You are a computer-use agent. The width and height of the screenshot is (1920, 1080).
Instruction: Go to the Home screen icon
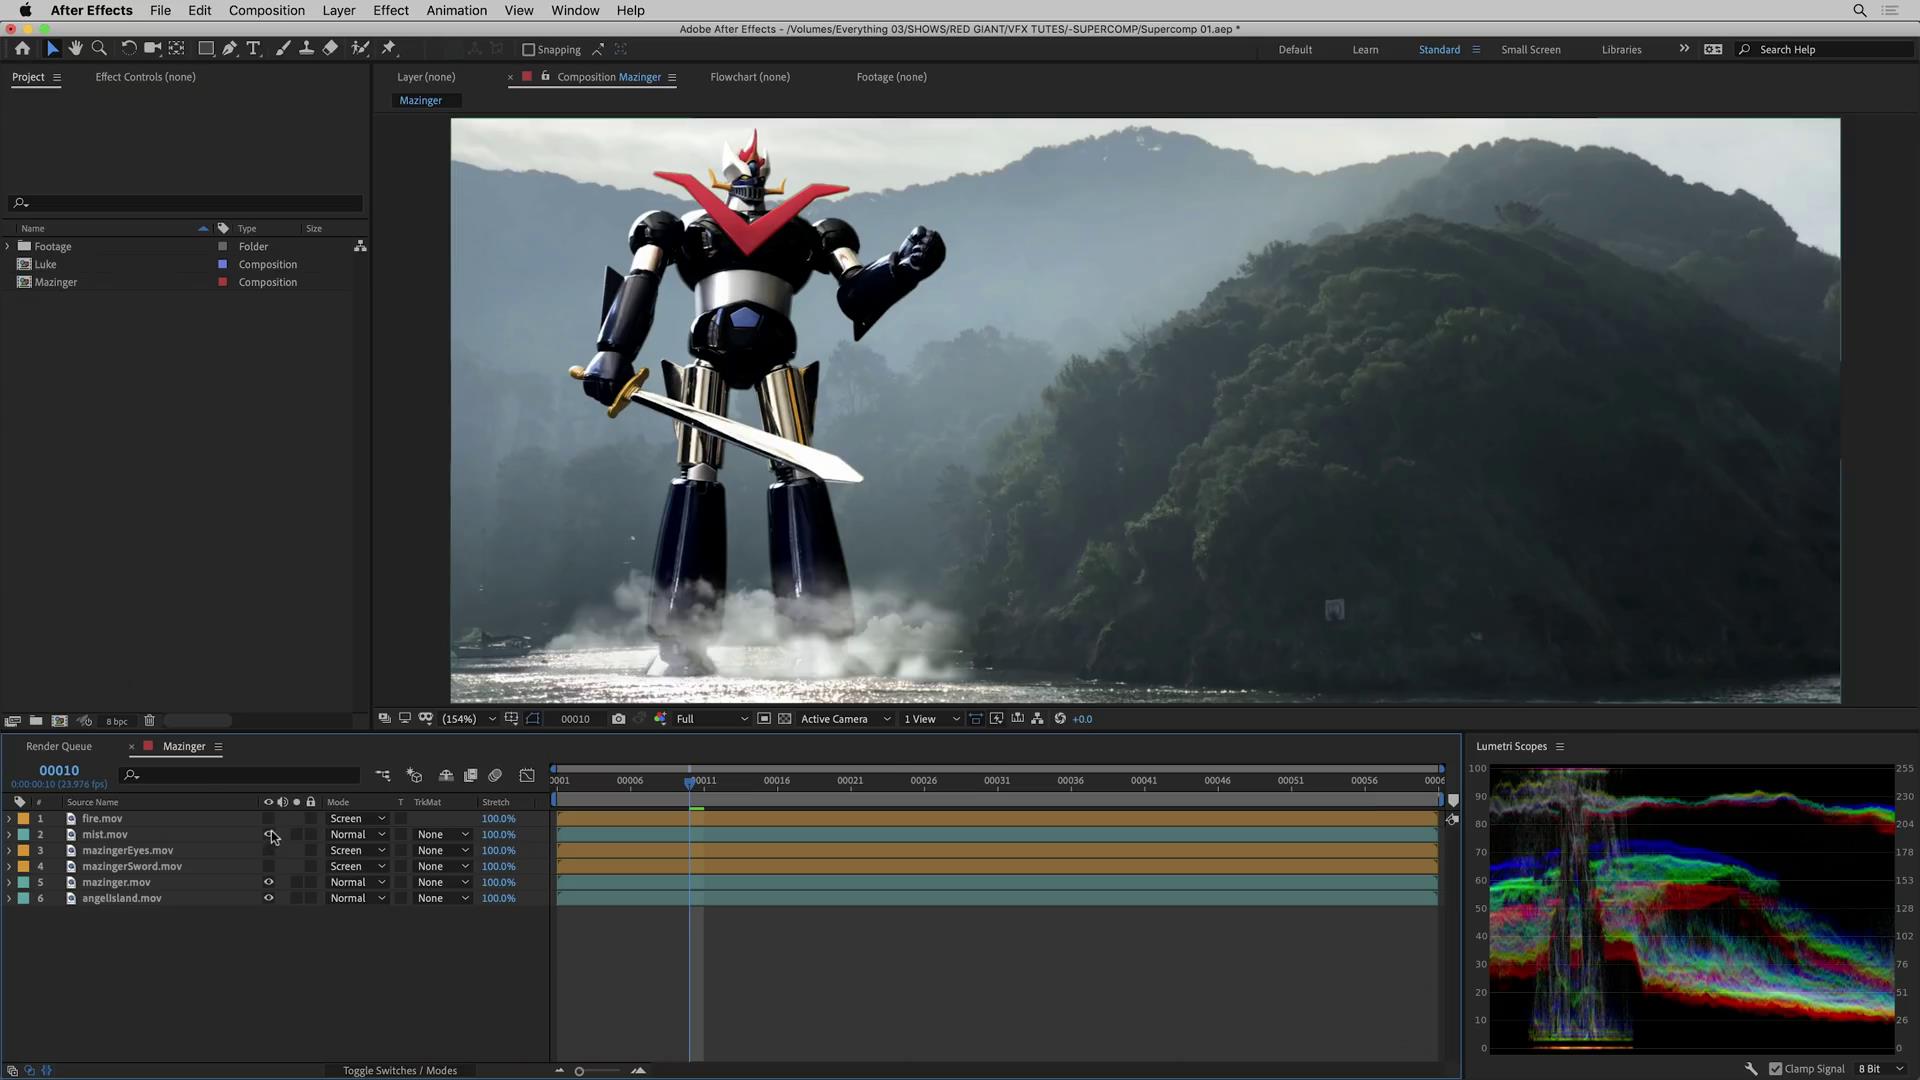[22, 48]
